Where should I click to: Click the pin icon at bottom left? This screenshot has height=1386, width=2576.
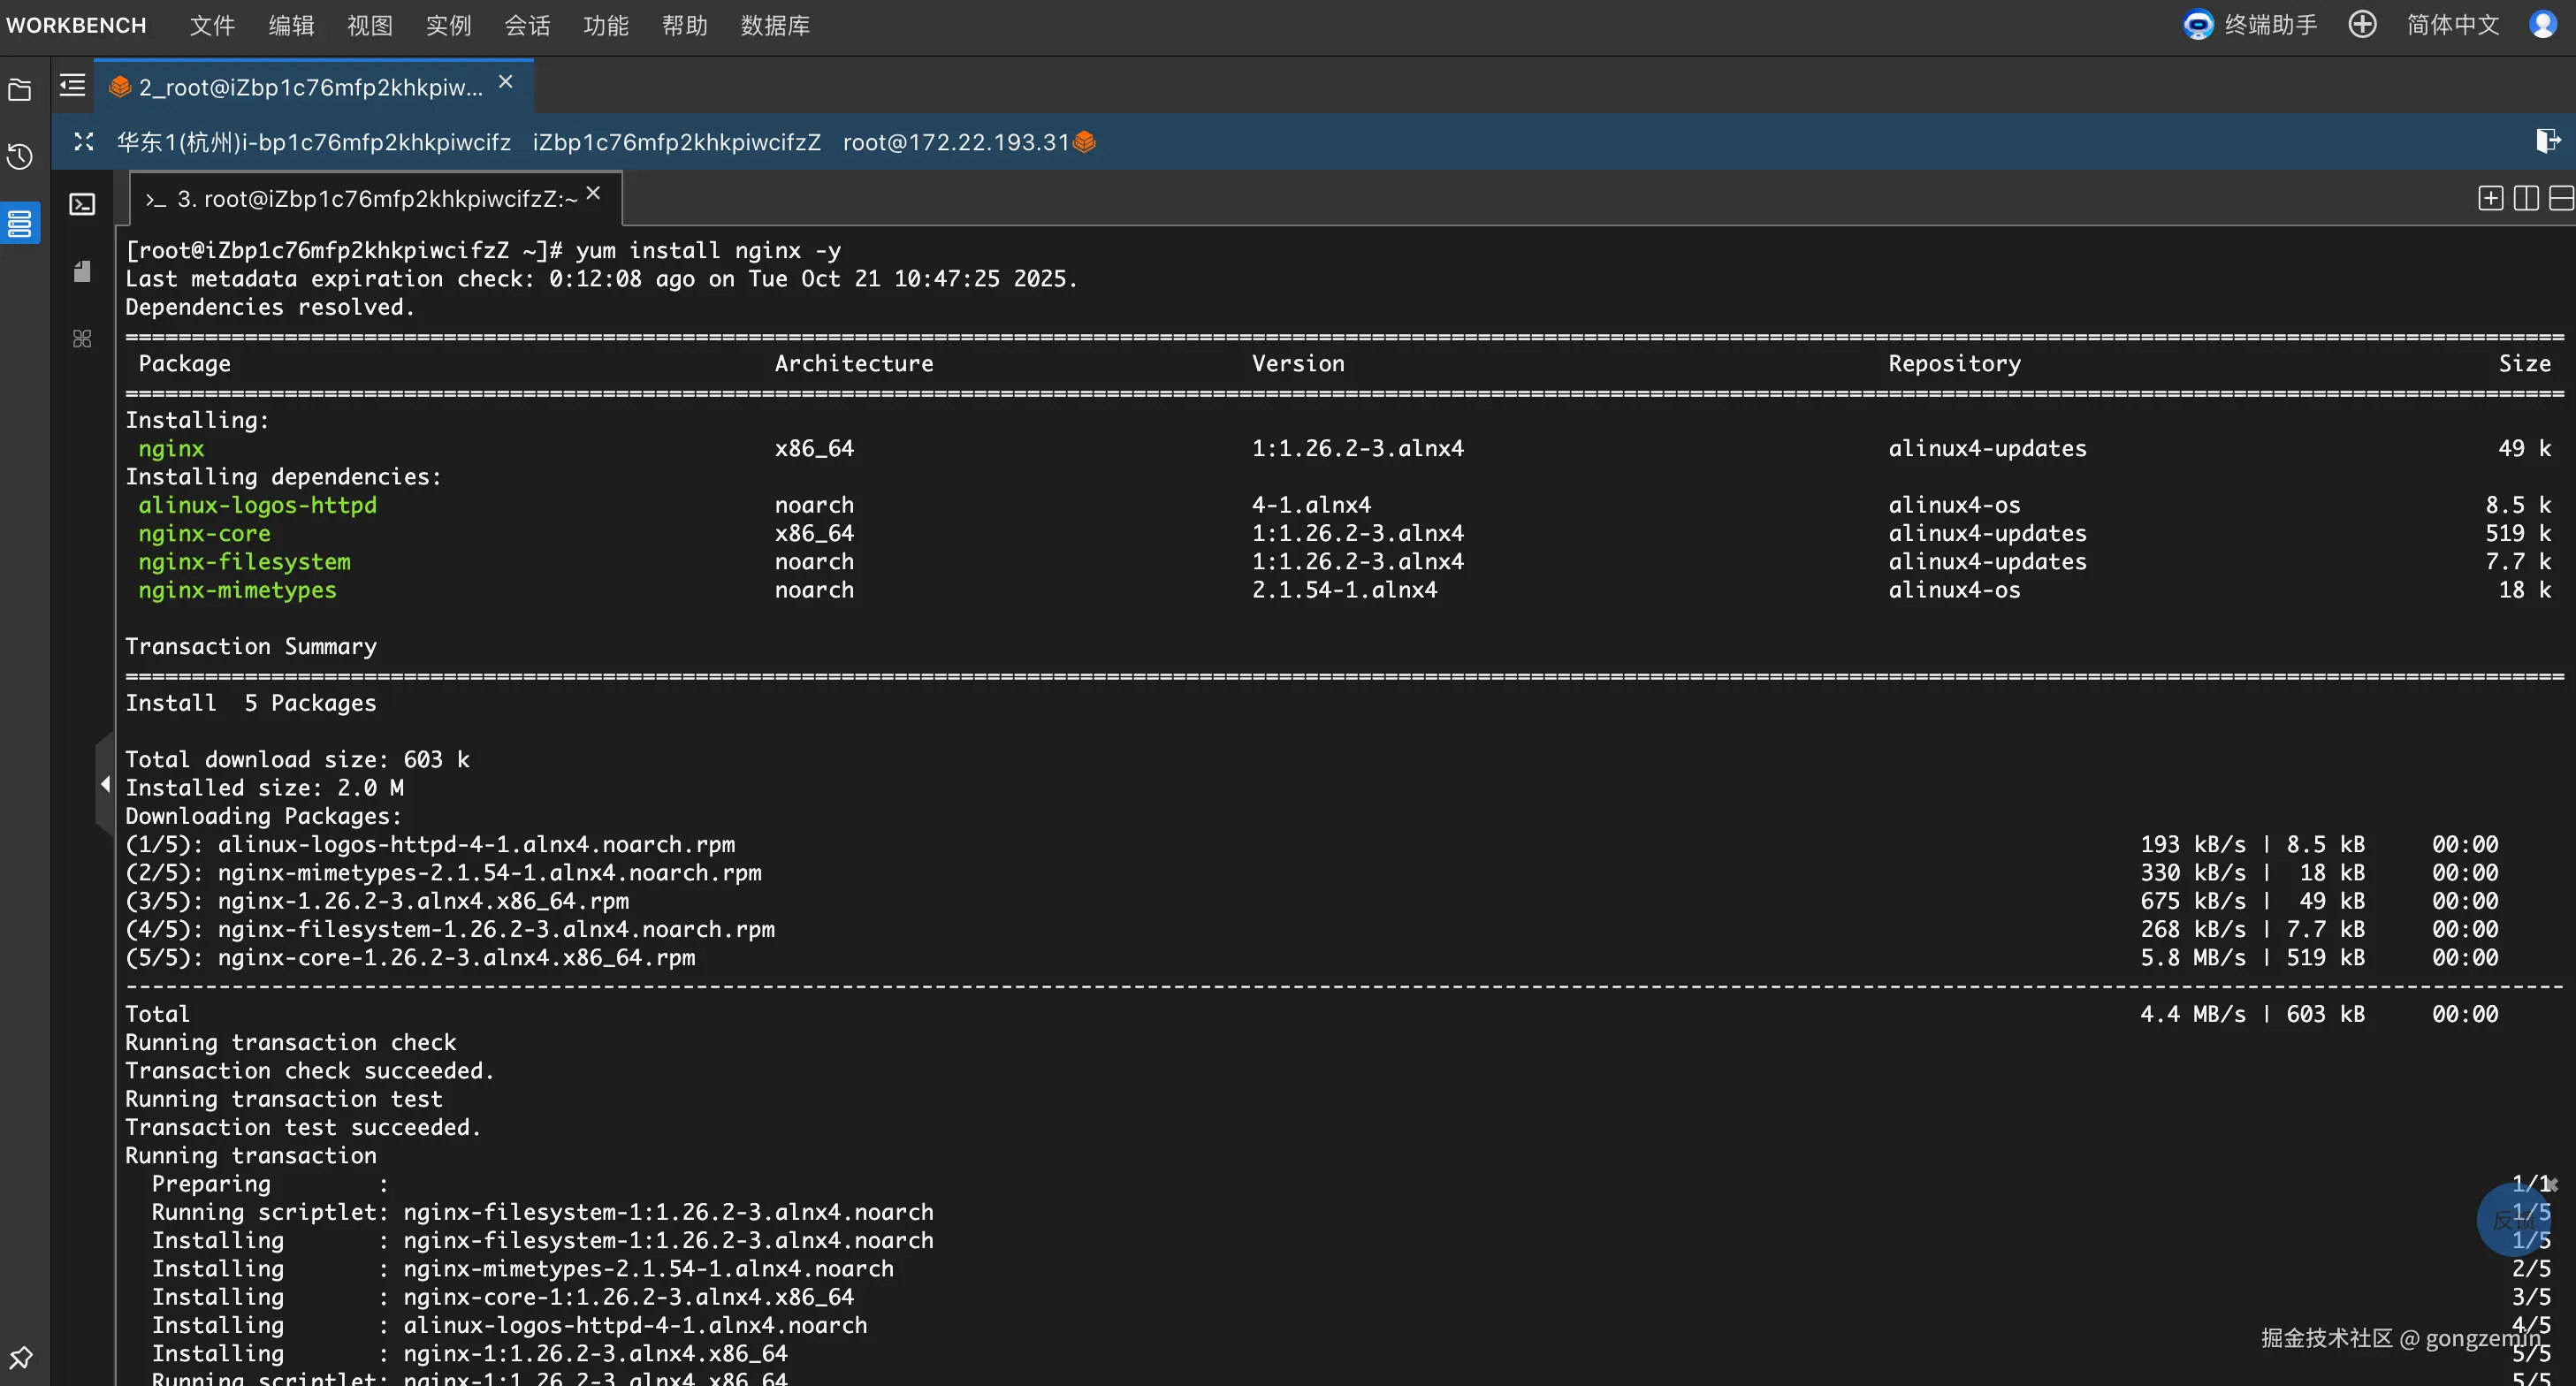coord(20,1357)
